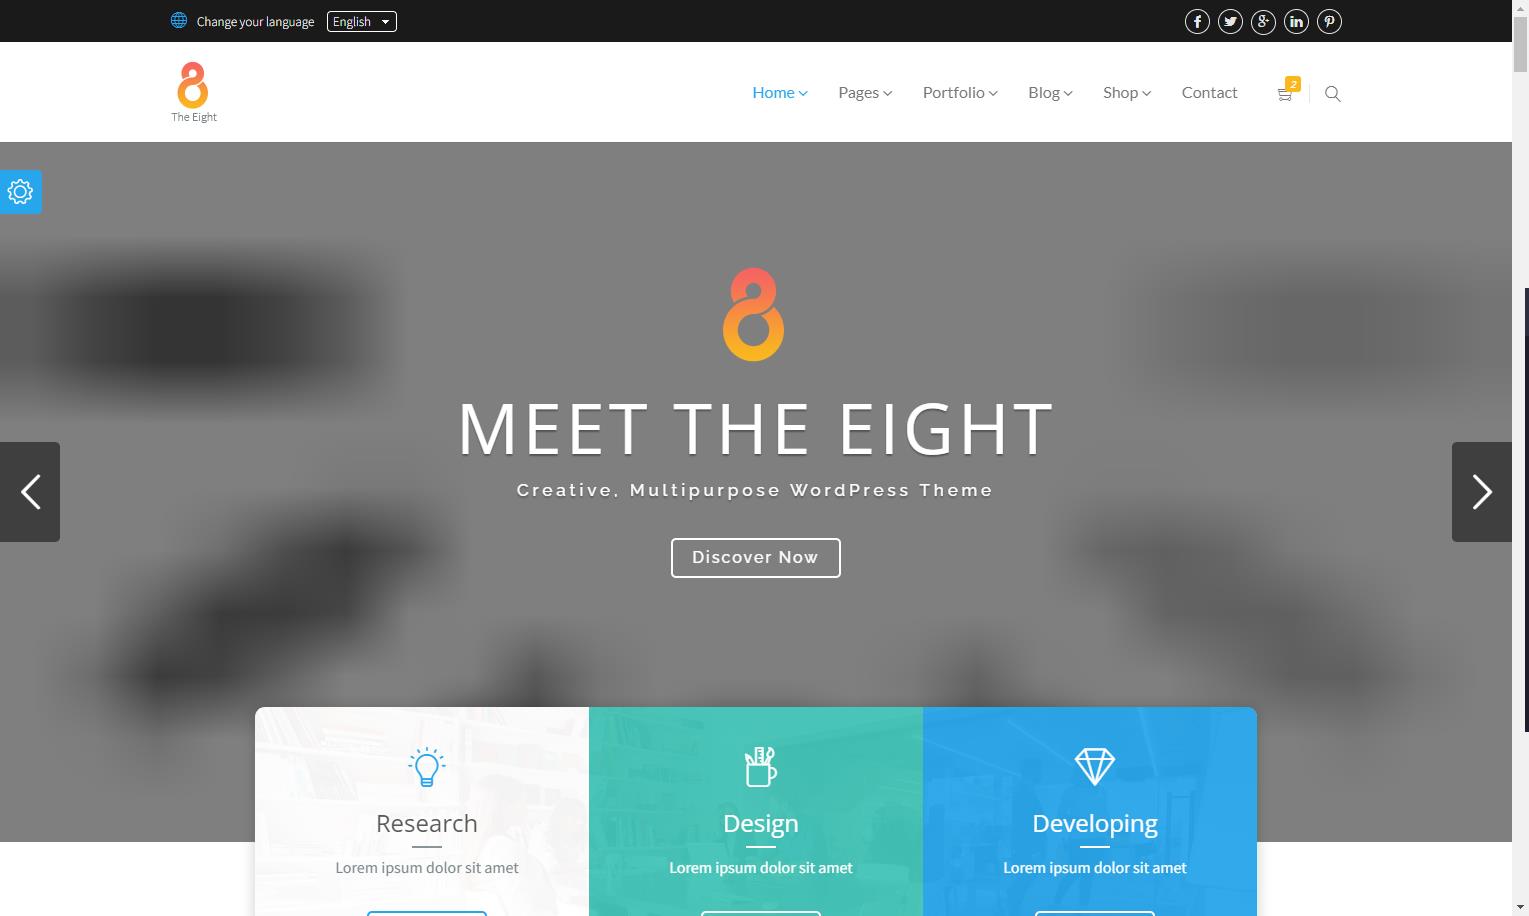Open the Twitter social icon

1230,21
